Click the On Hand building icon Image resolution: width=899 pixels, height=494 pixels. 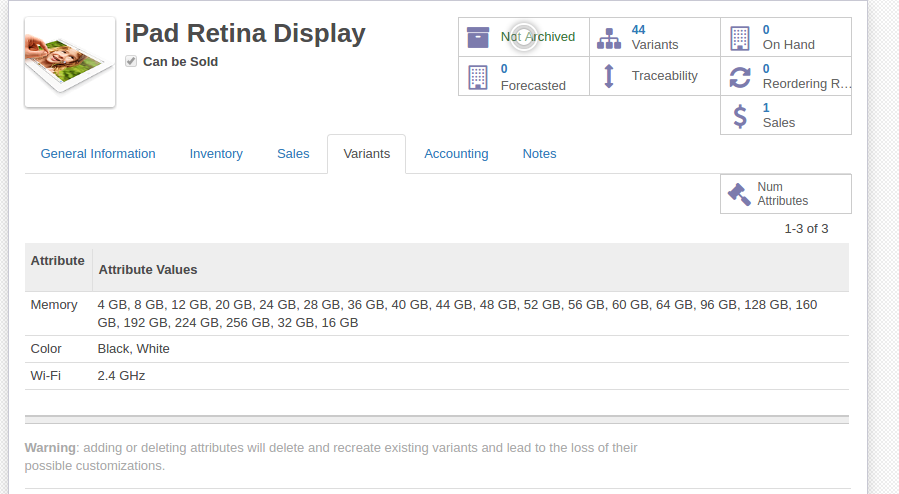[x=740, y=38]
